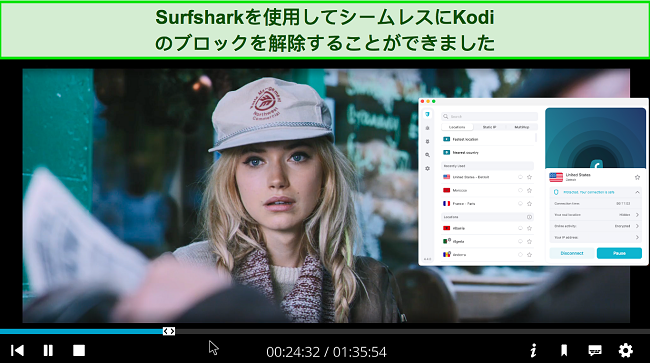
Task: Open Kodi subtitles icon
Action: (x=595, y=351)
